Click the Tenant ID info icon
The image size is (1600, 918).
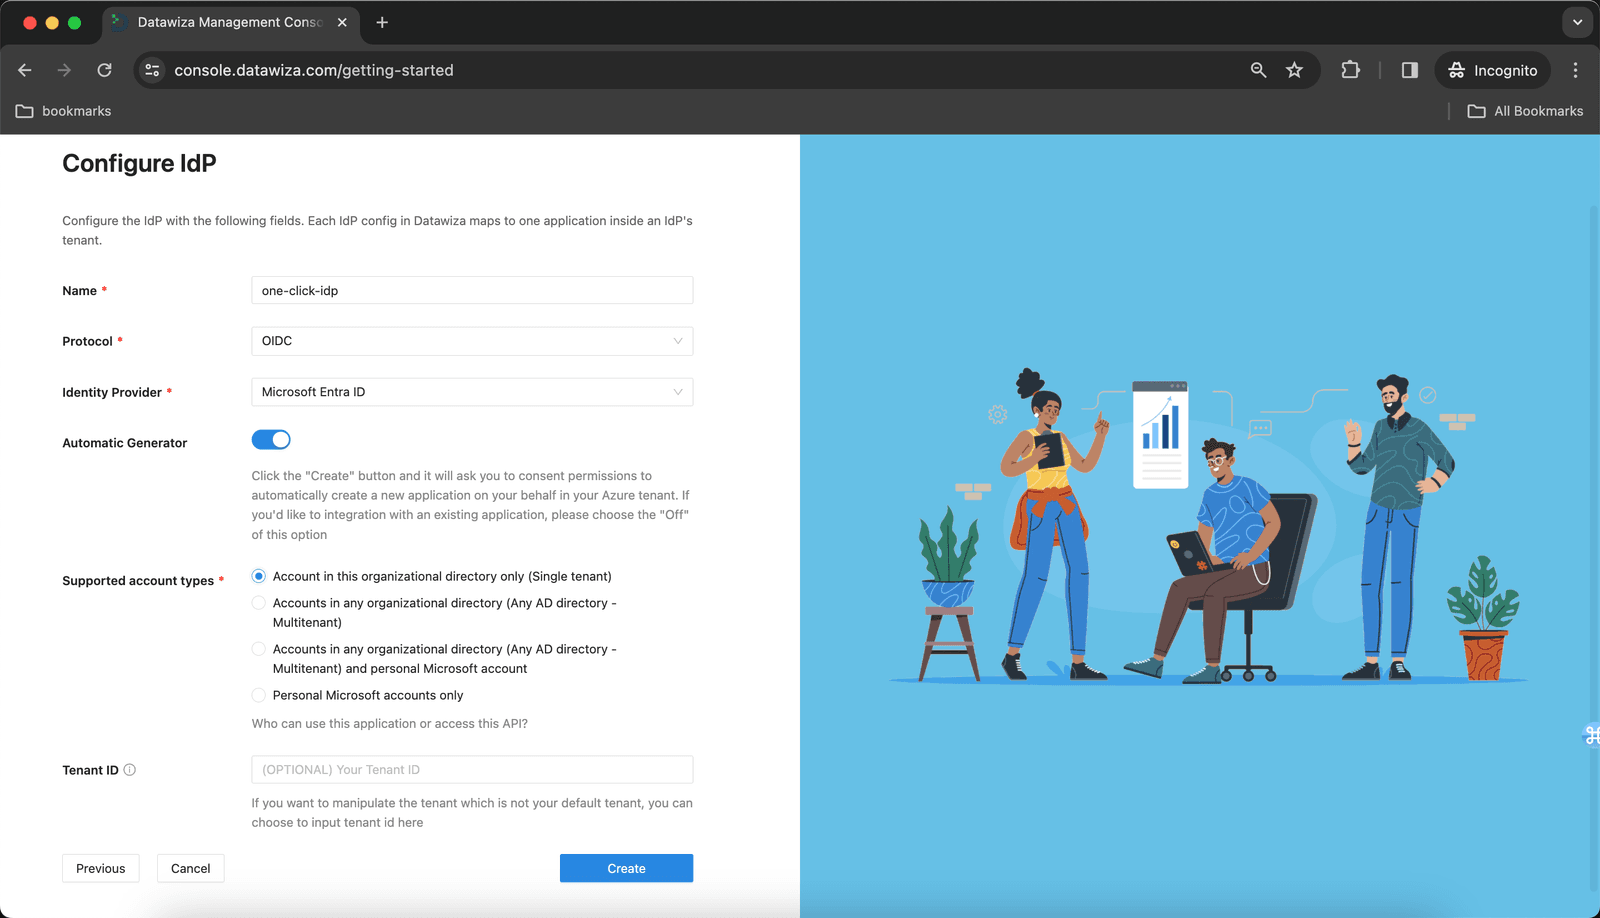coord(129,770)
